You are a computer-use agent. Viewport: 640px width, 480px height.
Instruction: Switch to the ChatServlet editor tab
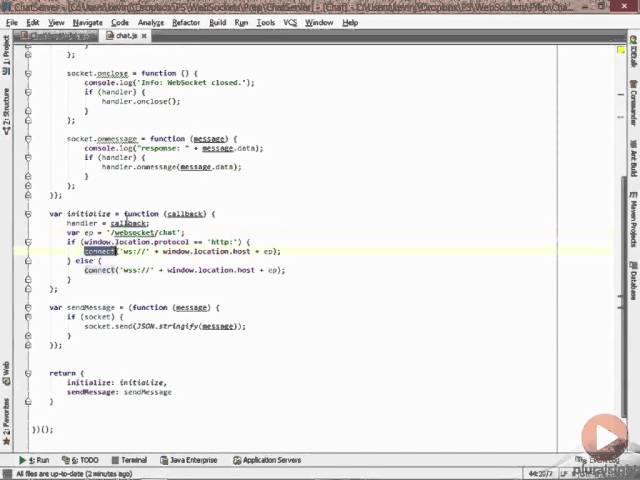coord(56,36)
